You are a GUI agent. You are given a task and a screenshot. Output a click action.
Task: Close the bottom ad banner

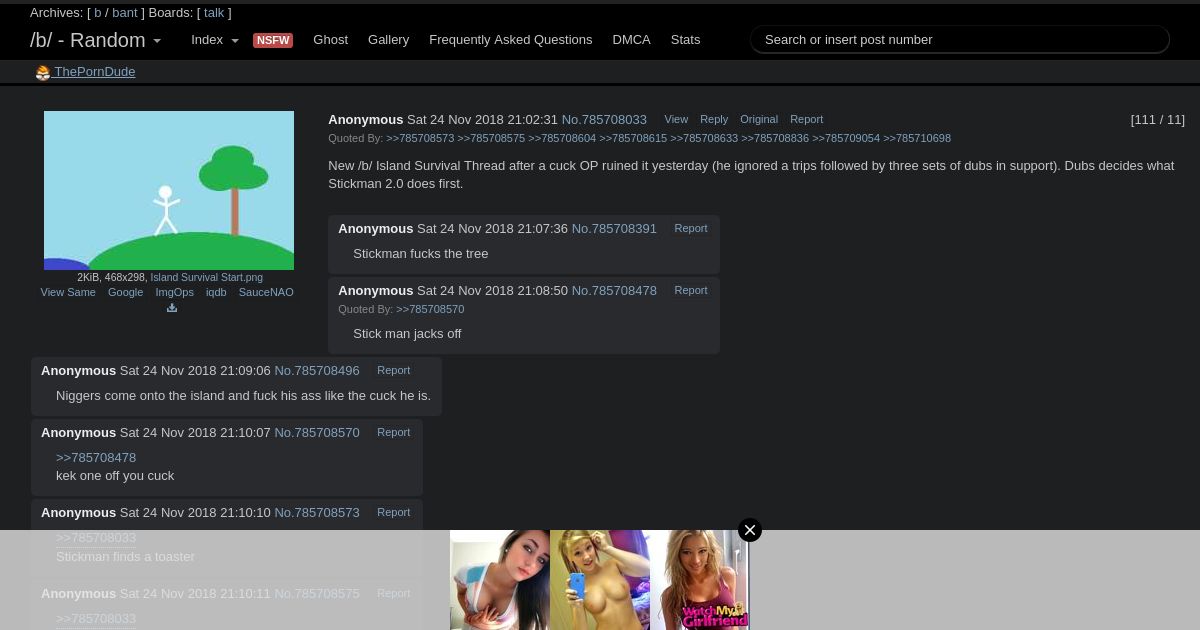(x=750, y=530)
